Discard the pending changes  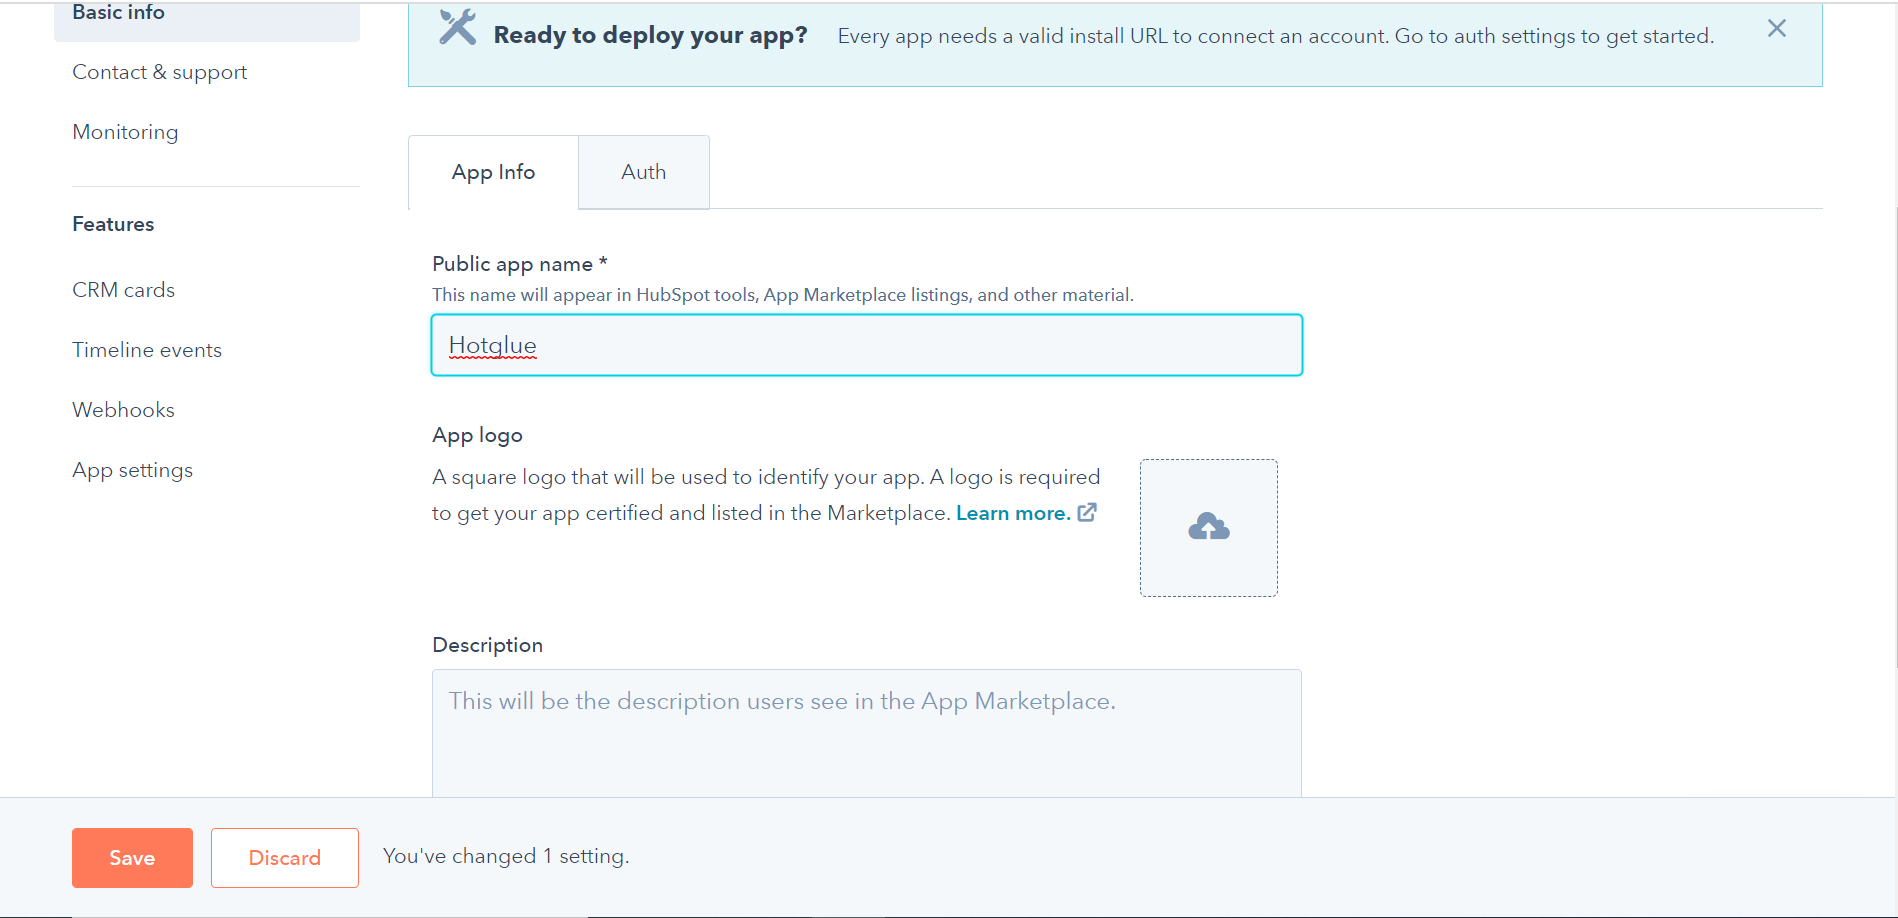pos(285,858)
